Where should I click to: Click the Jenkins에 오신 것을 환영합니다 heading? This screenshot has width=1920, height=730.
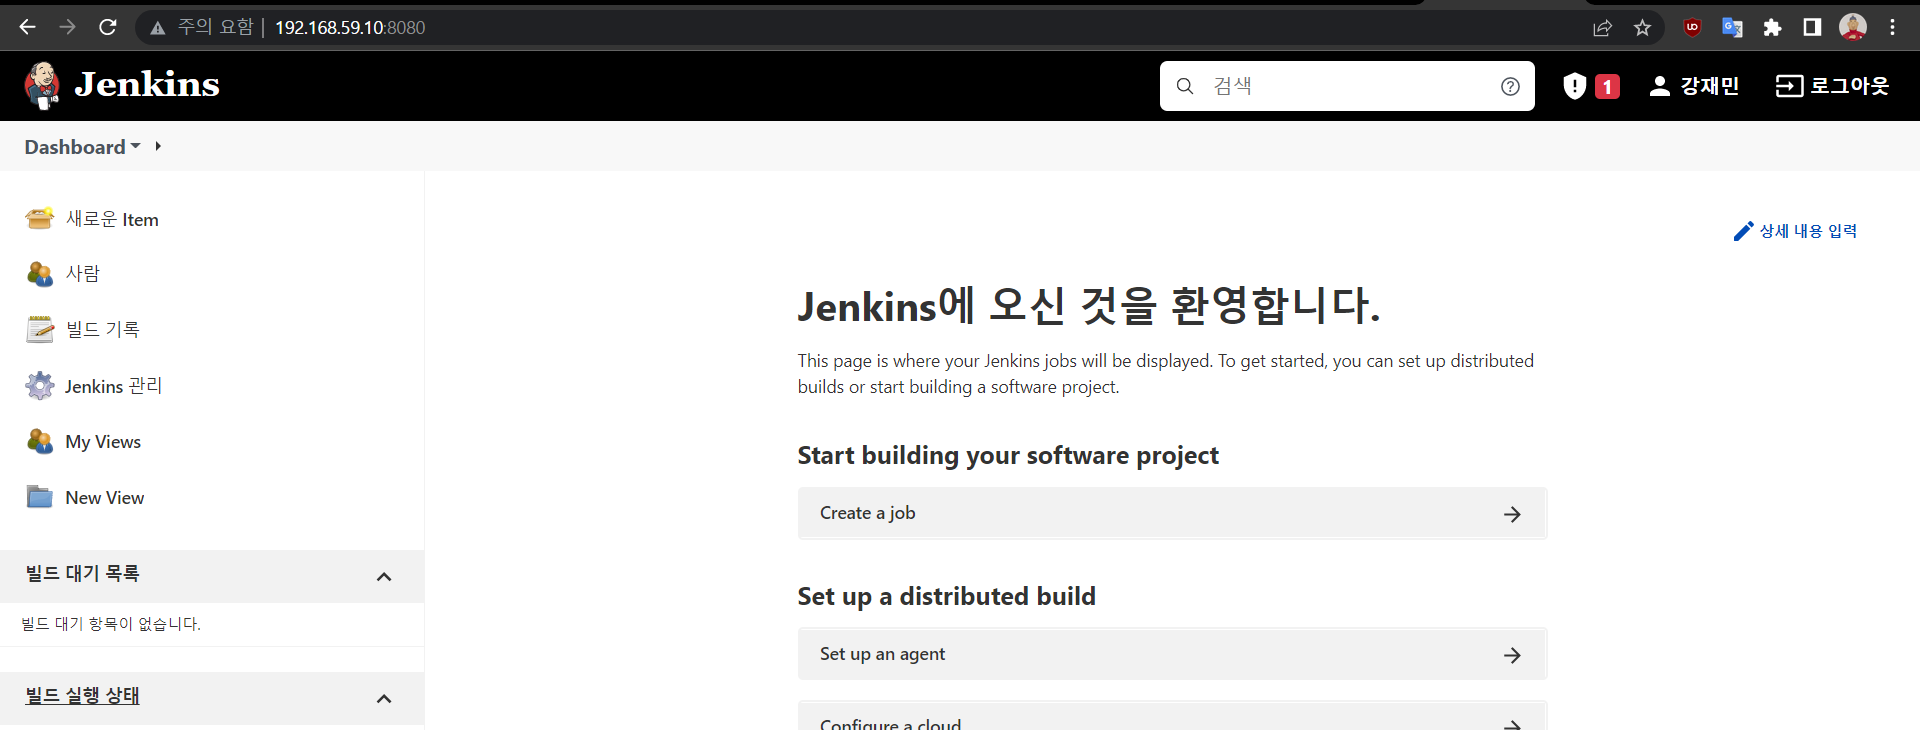[x=1089, y=305]
